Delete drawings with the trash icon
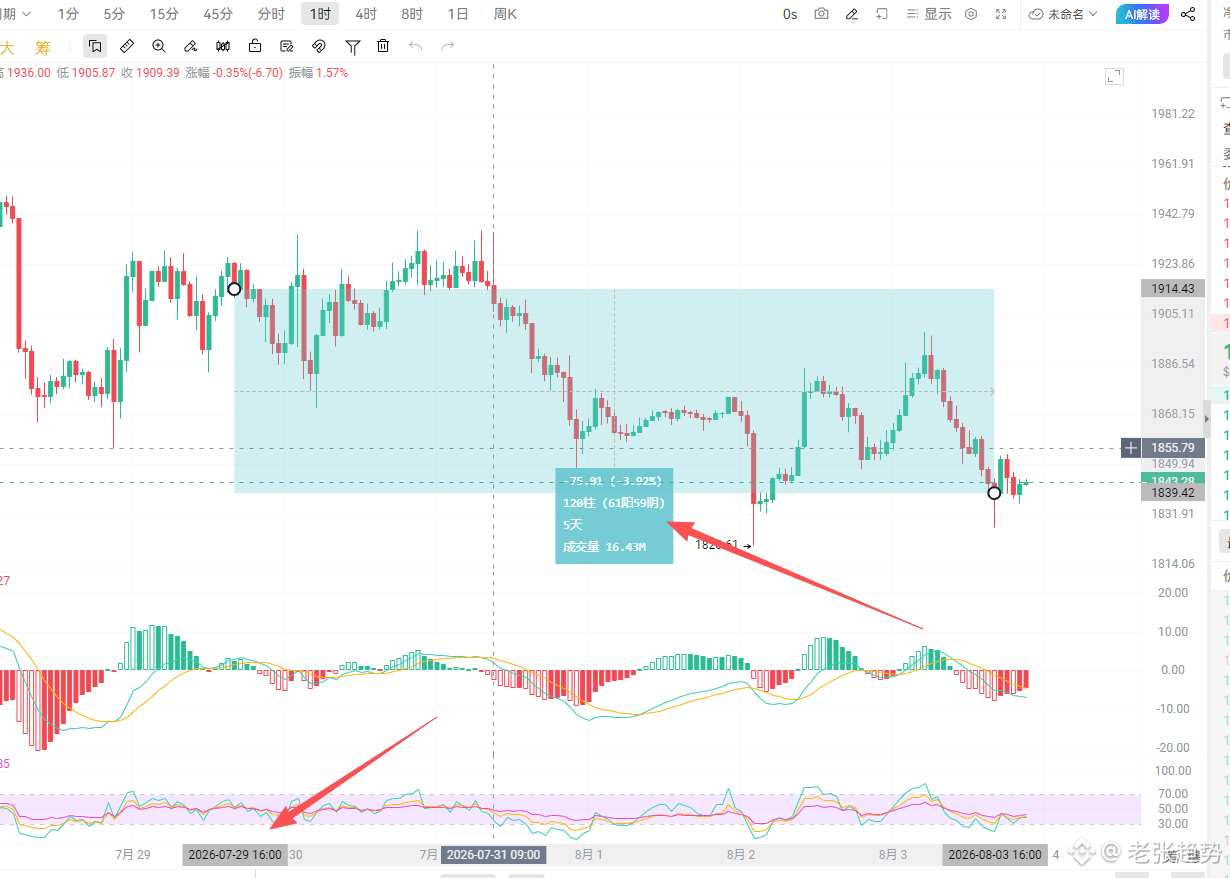The width and height of the screenshot is (1230, 878). click(383, 46)
